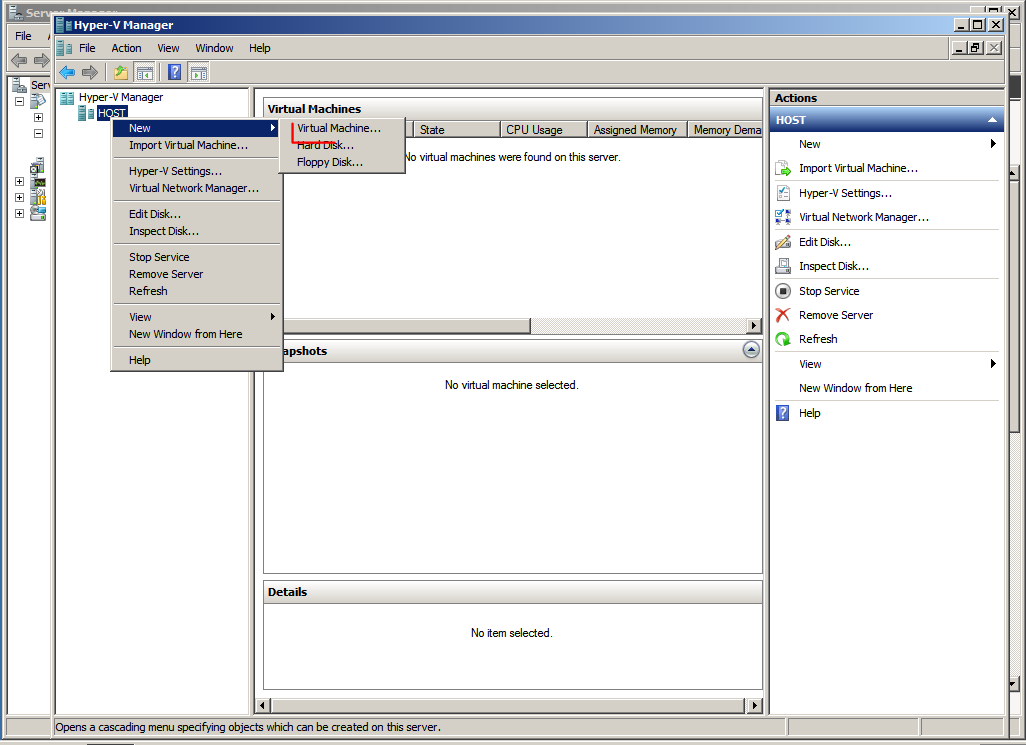The height and width of the screenshot is (745, 1026).
Task: Expand the New entry in context menu
Action: coord(196,128)
